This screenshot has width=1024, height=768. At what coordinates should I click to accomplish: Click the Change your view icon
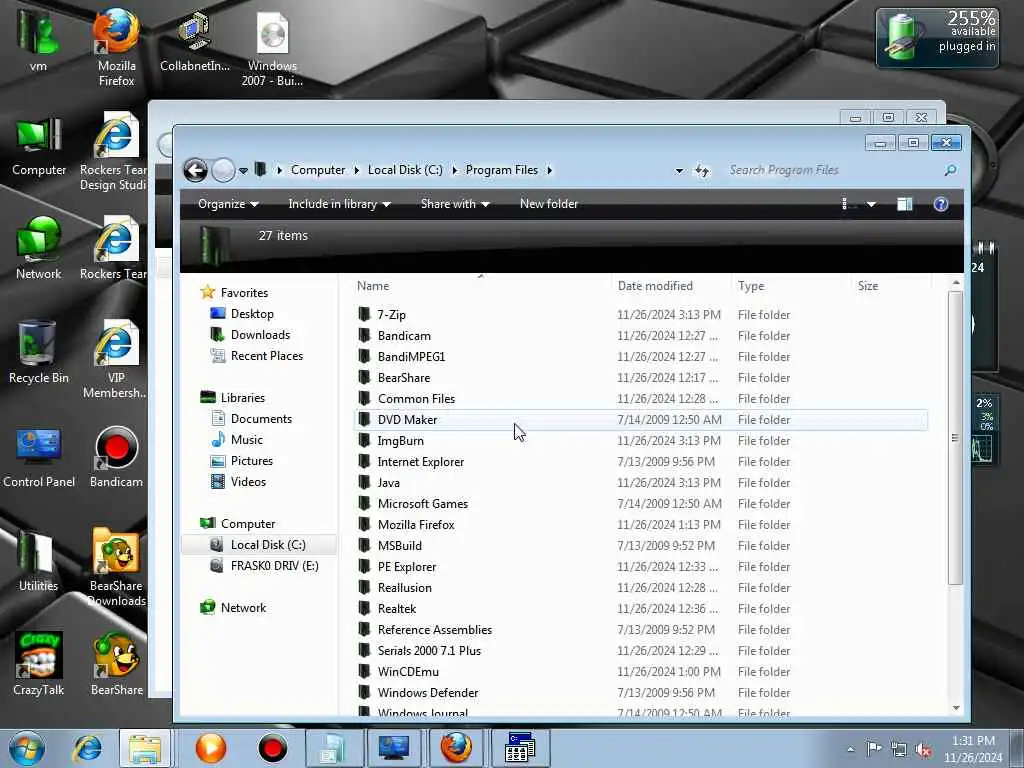pos(848,204)
